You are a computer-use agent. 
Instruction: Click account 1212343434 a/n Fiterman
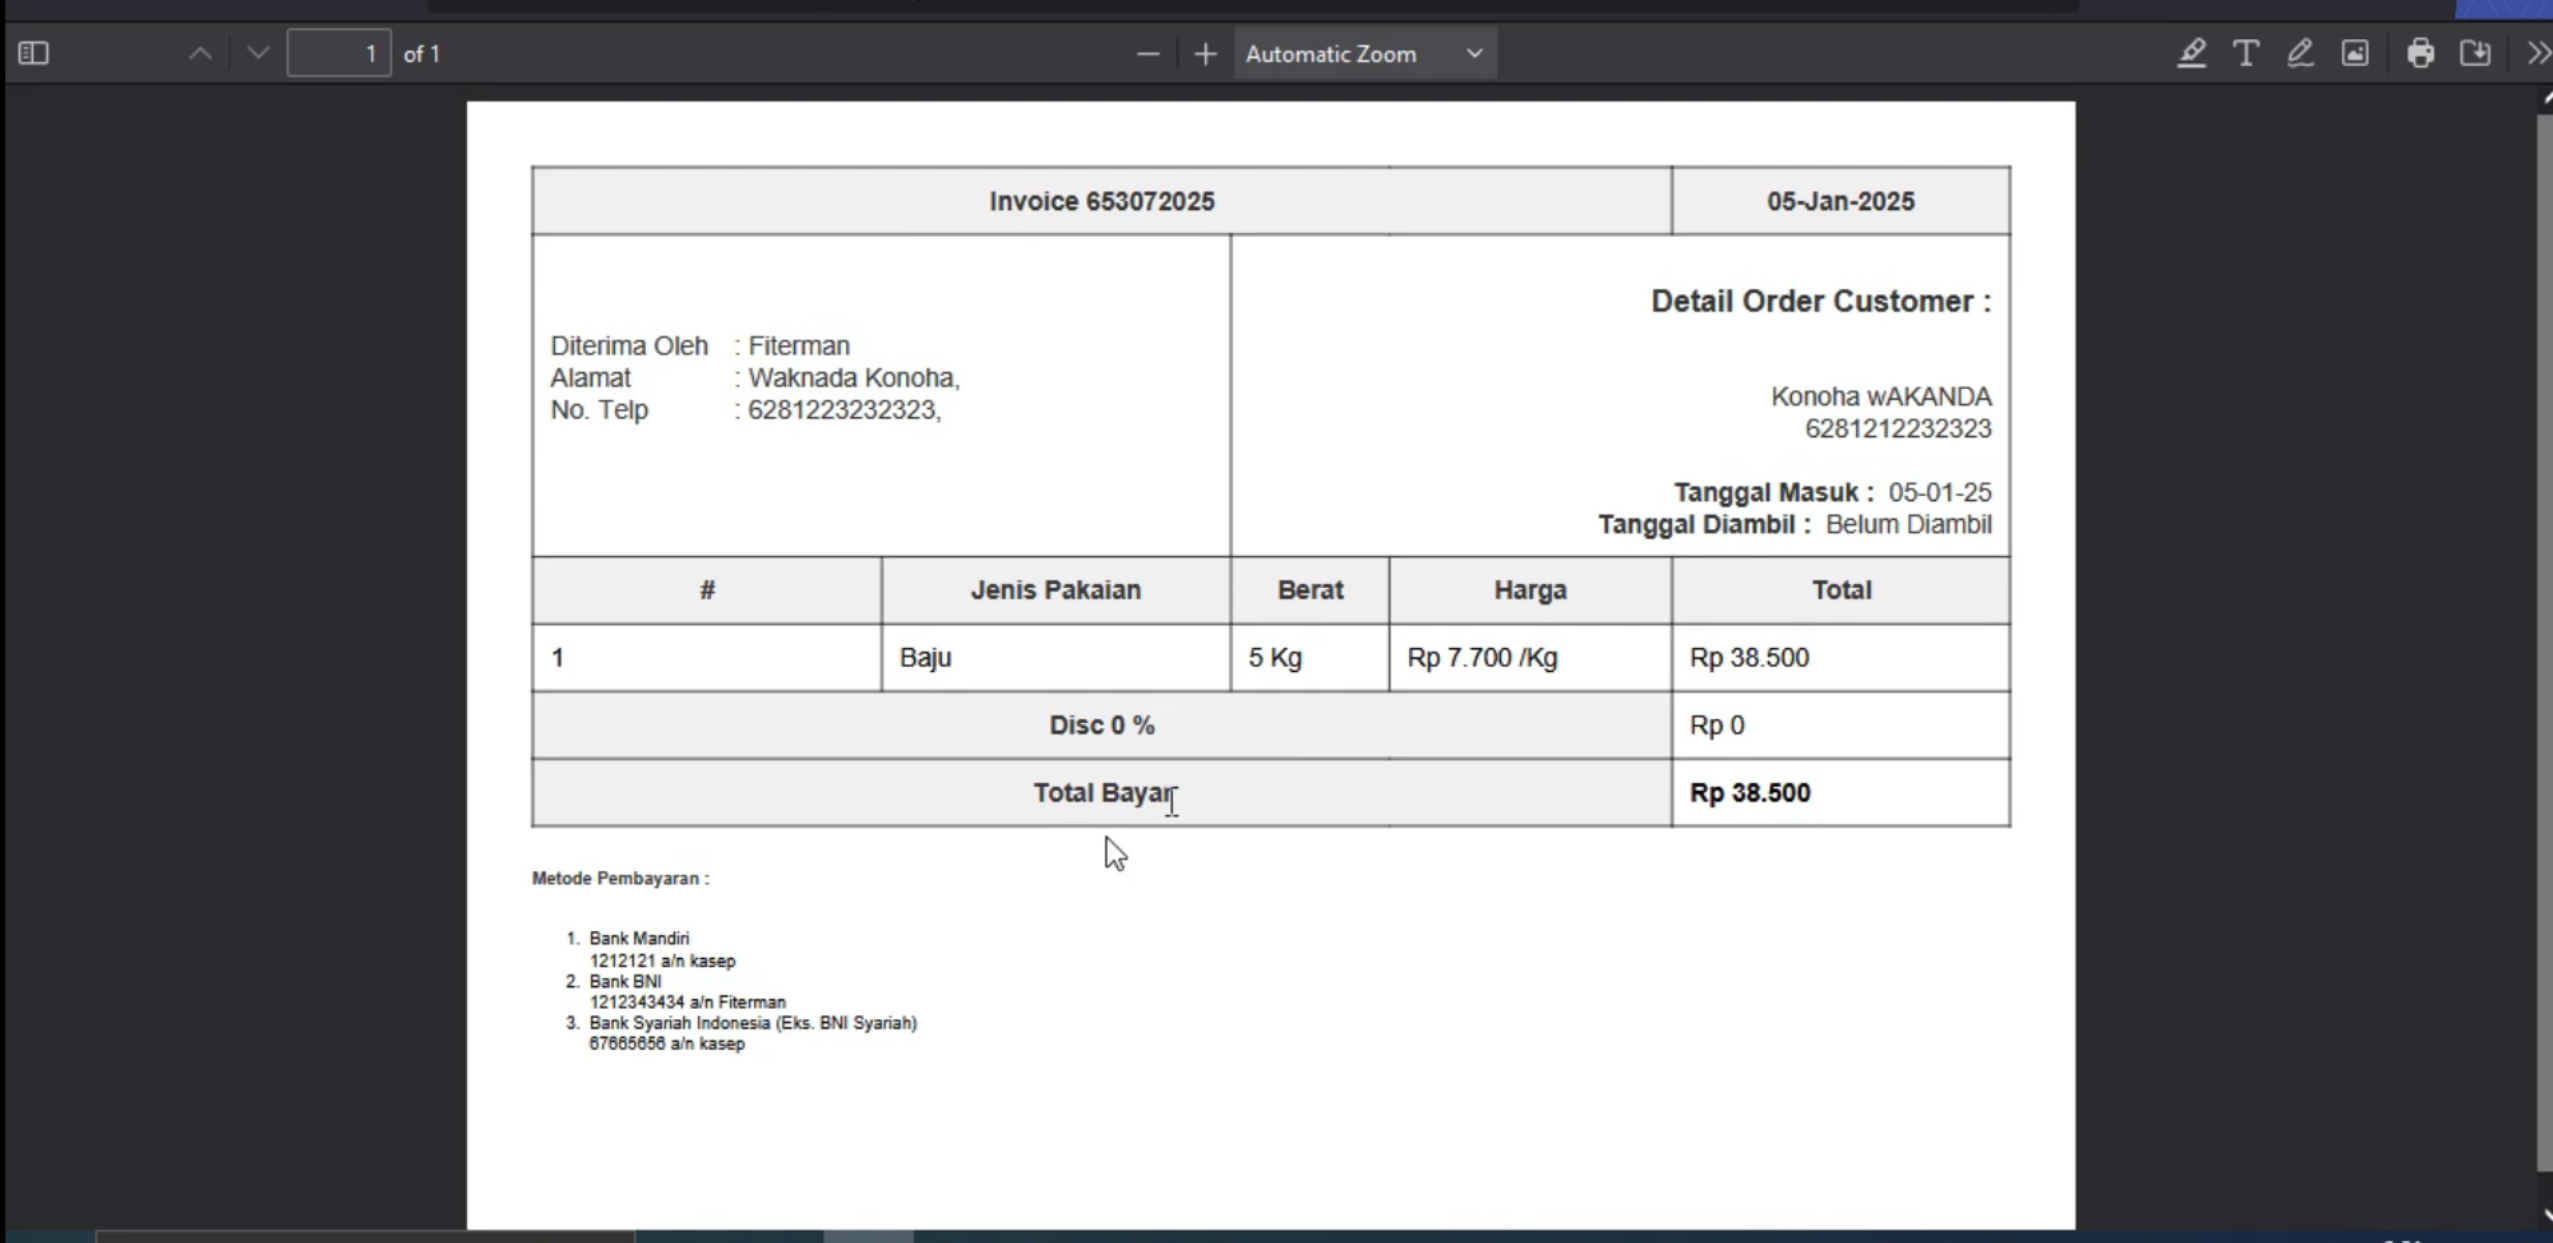[x=688, y=1002]
